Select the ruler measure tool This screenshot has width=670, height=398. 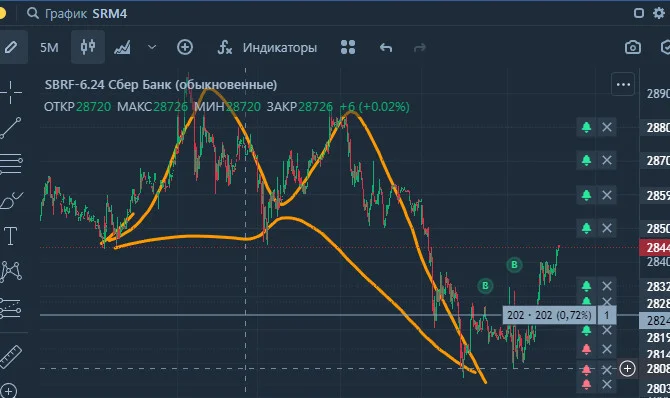point(11,357)
